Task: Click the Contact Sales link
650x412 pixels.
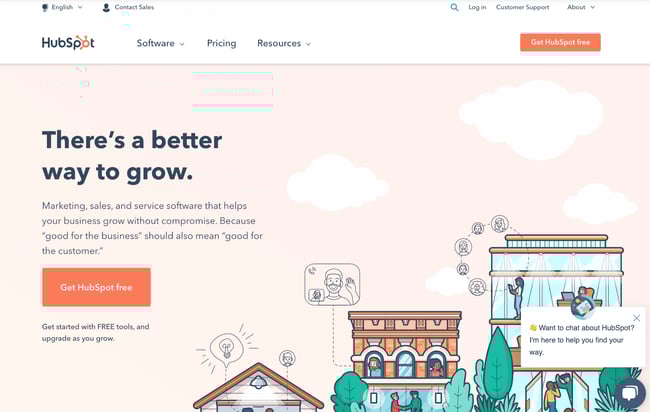Action: click(134, 7)
